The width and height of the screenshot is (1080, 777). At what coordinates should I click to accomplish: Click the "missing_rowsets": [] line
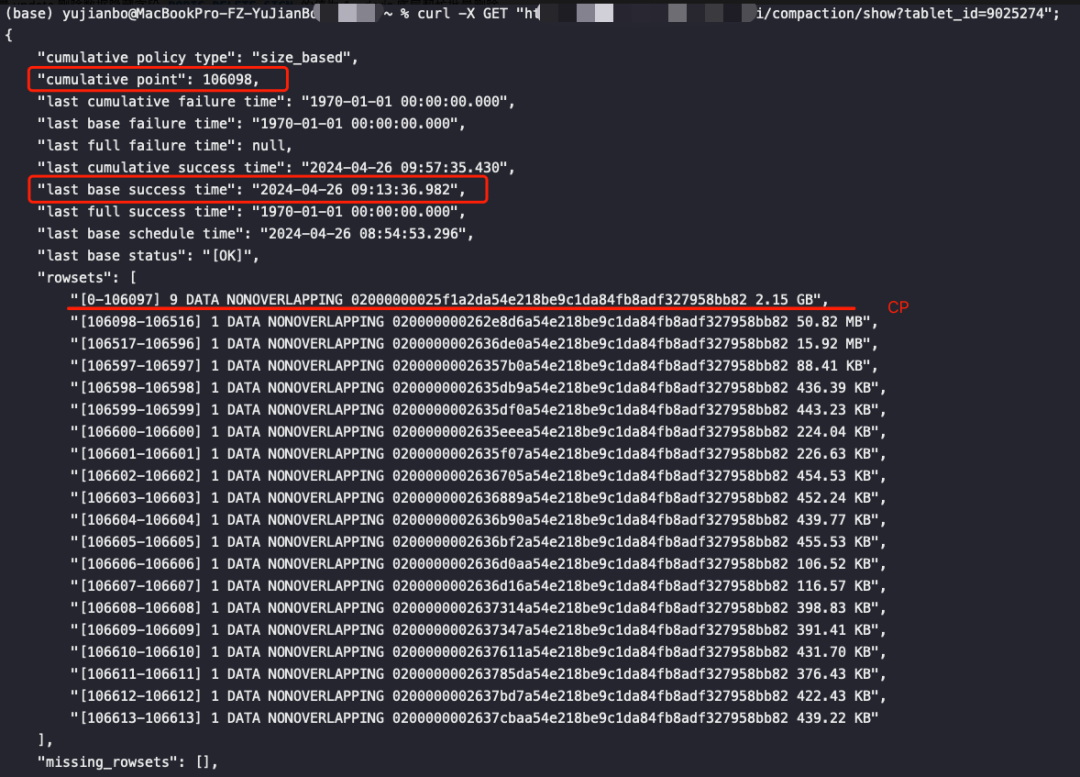click(127, 763)
